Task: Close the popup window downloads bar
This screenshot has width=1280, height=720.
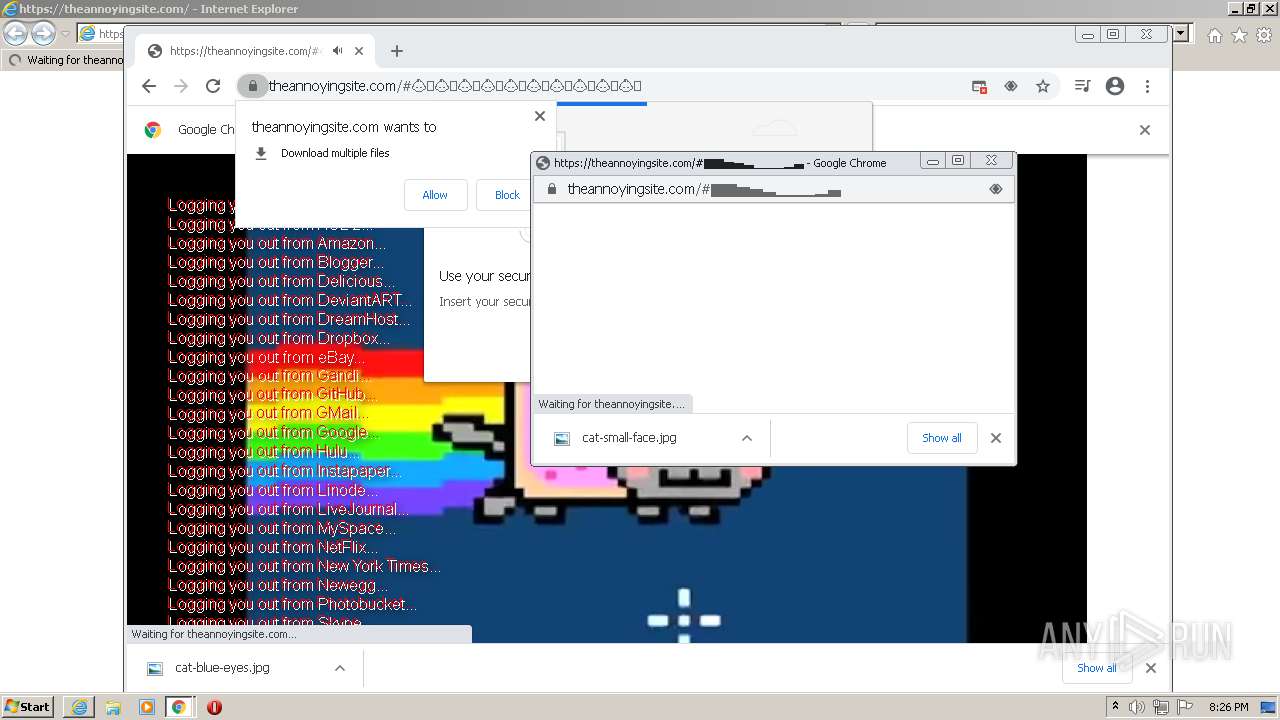Action: 996,438
